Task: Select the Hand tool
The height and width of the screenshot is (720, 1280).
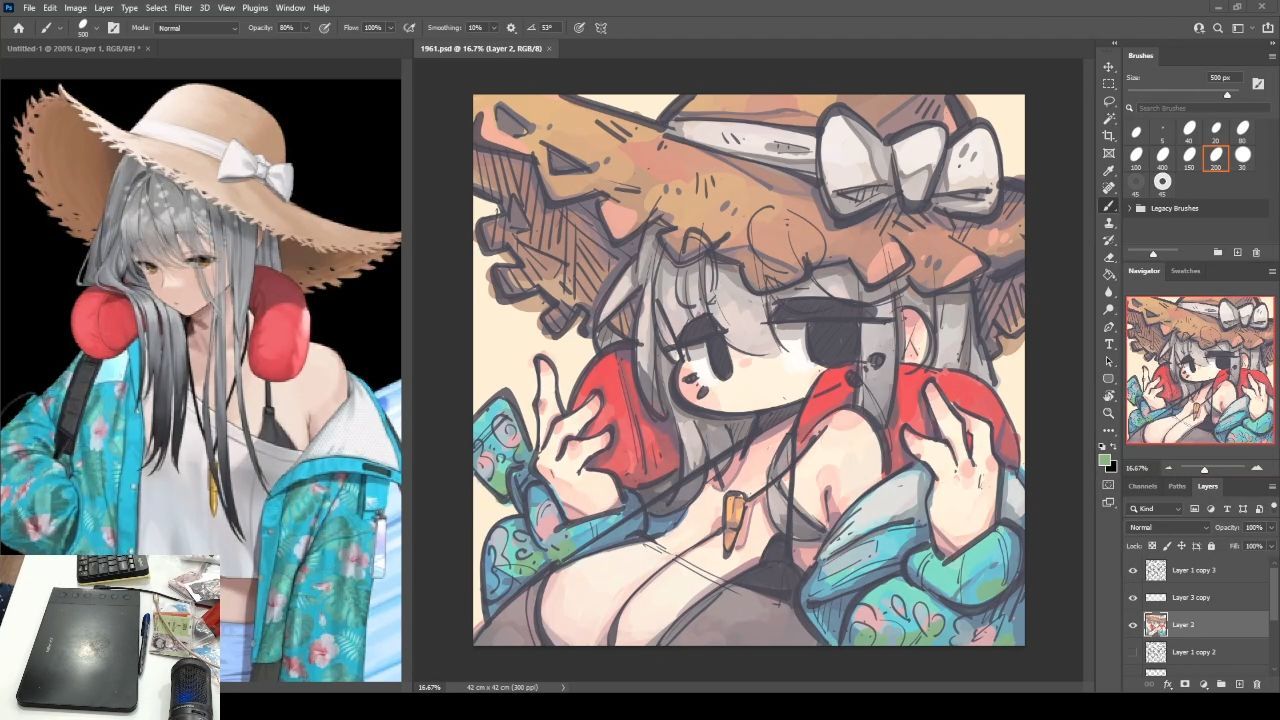Action: pos(1108,396)
